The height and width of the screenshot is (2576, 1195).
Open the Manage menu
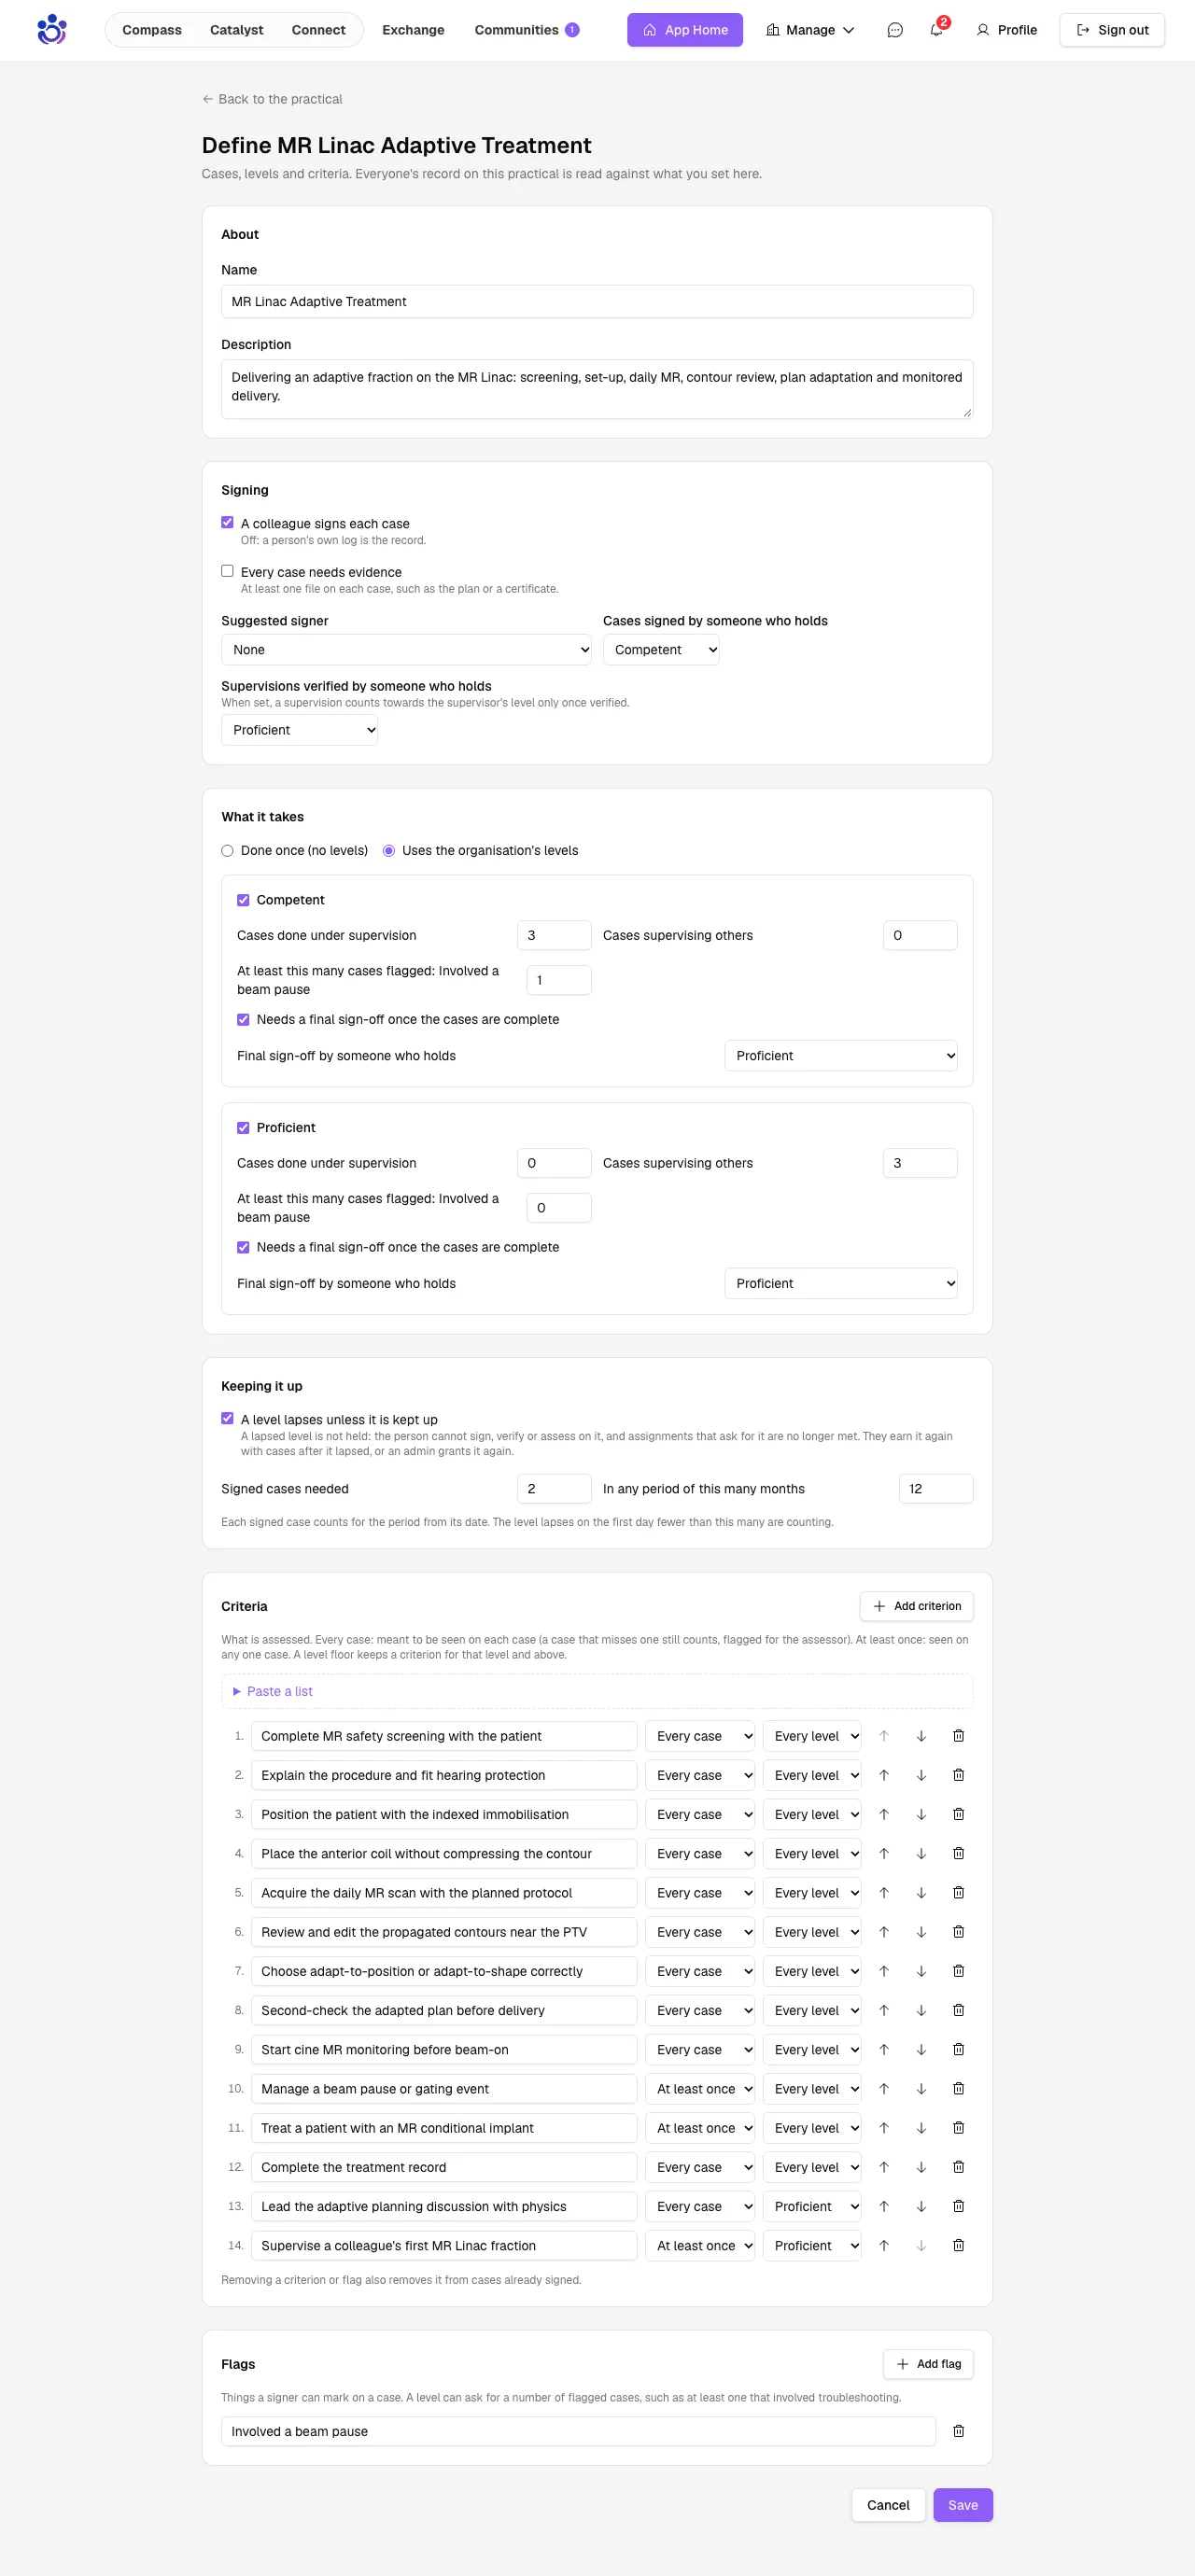pyautogui.click(x=811, y=30)
